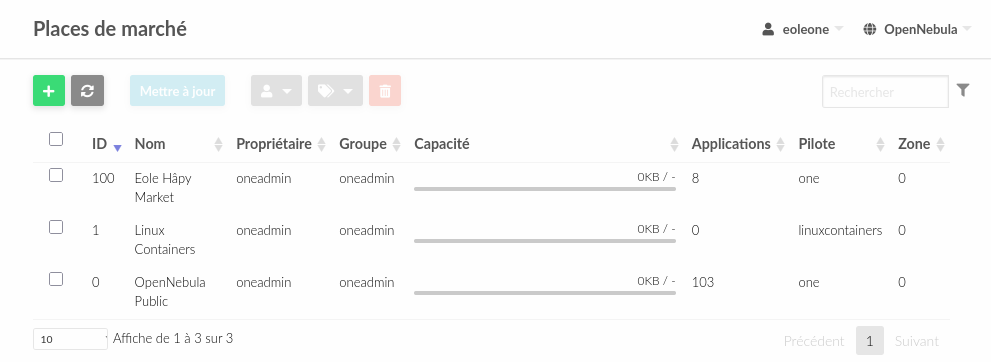This screenshot has width=991, height=362.
Task: Check the Eole Hâpy Market row checkbox
Action: (x=56, y=176)
